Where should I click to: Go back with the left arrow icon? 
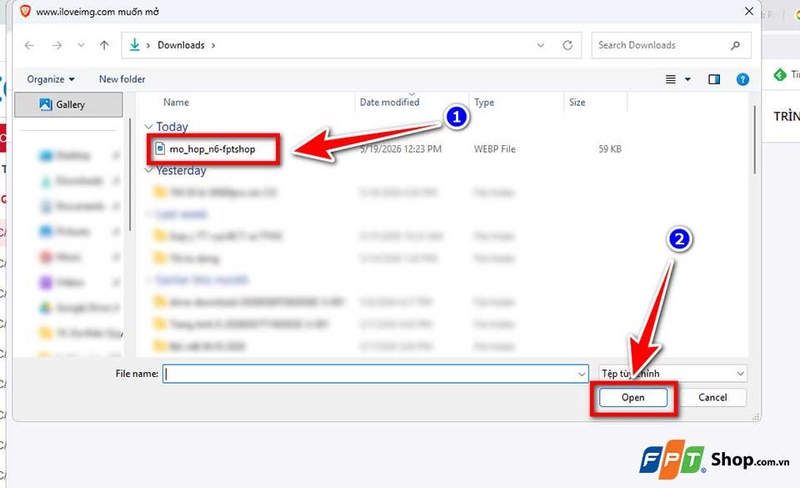pos(30,45)
